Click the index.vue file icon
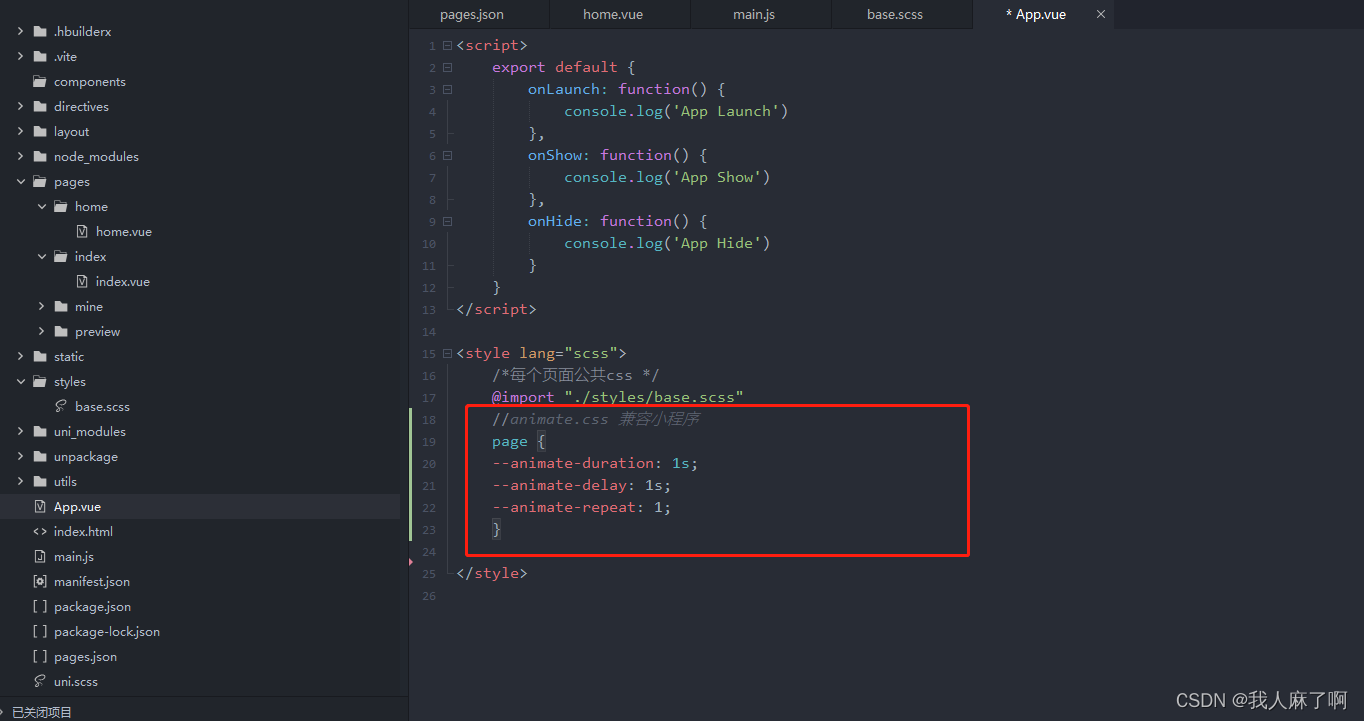 point(82,282)
